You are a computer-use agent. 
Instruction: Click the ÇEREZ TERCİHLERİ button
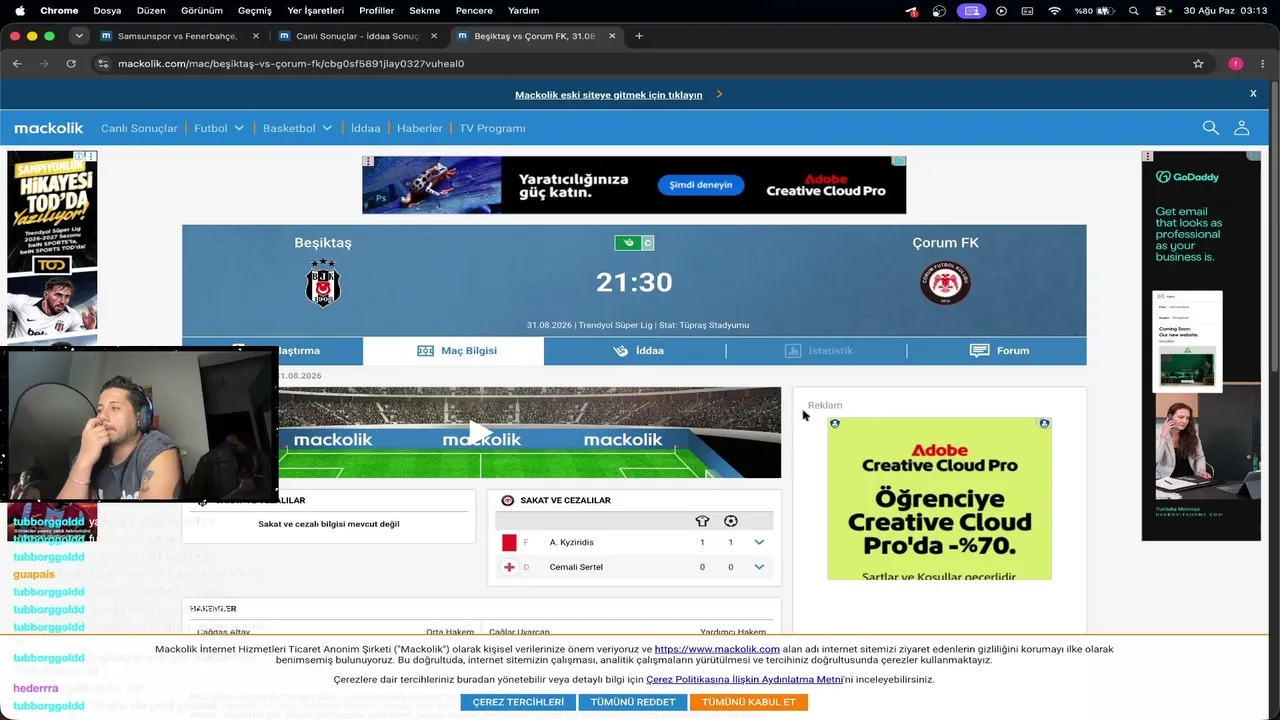[x=518, y=702]
